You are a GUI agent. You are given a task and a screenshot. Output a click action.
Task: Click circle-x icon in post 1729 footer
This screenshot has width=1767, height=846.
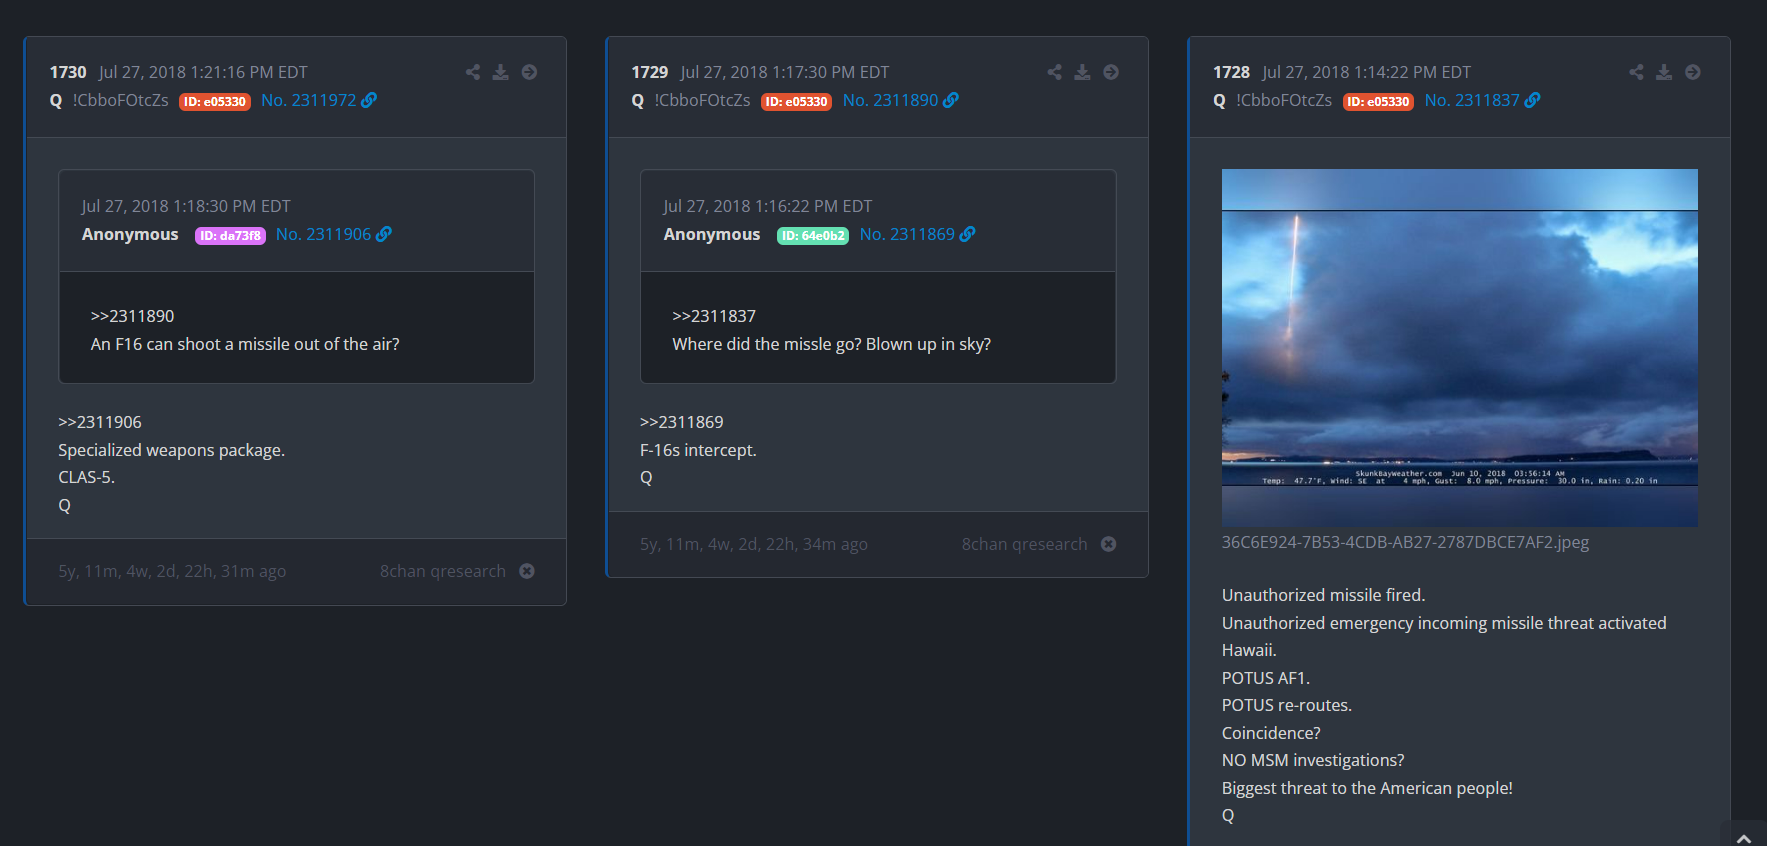pyautogui.click(x=1109, y=544)
